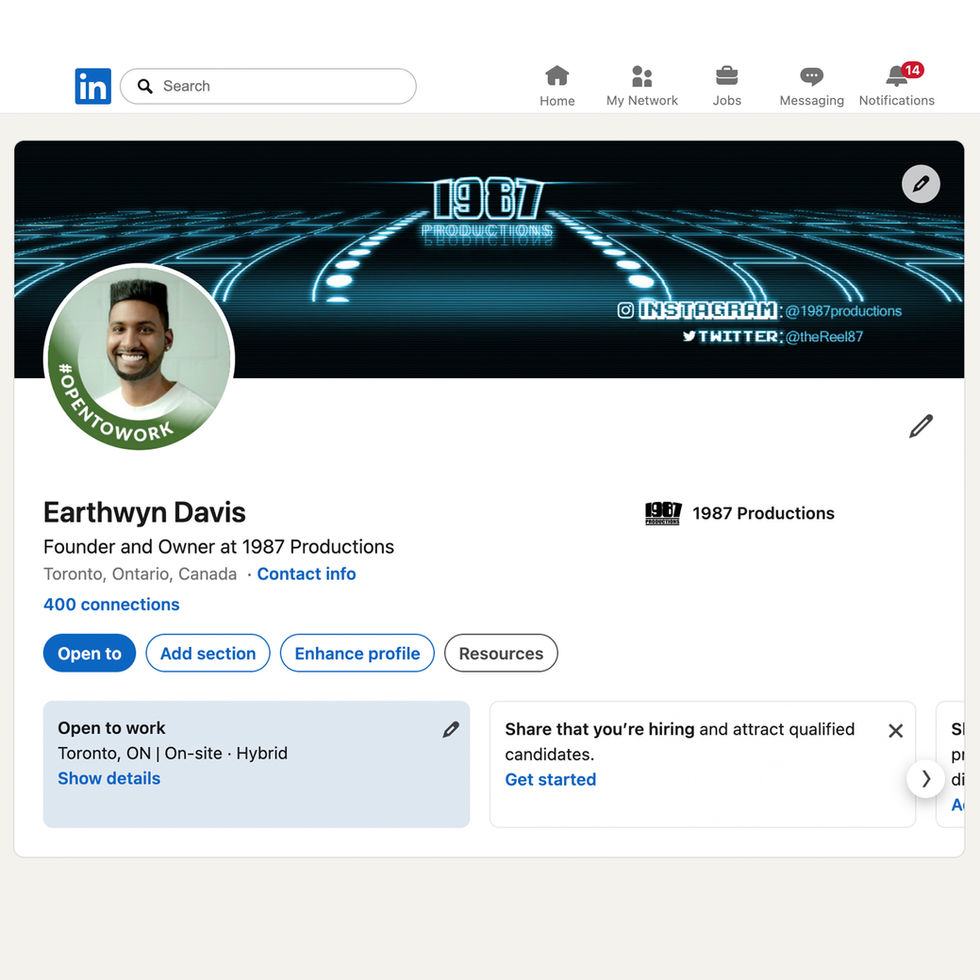
Task: Open My Network
Action: click(642, 86)
